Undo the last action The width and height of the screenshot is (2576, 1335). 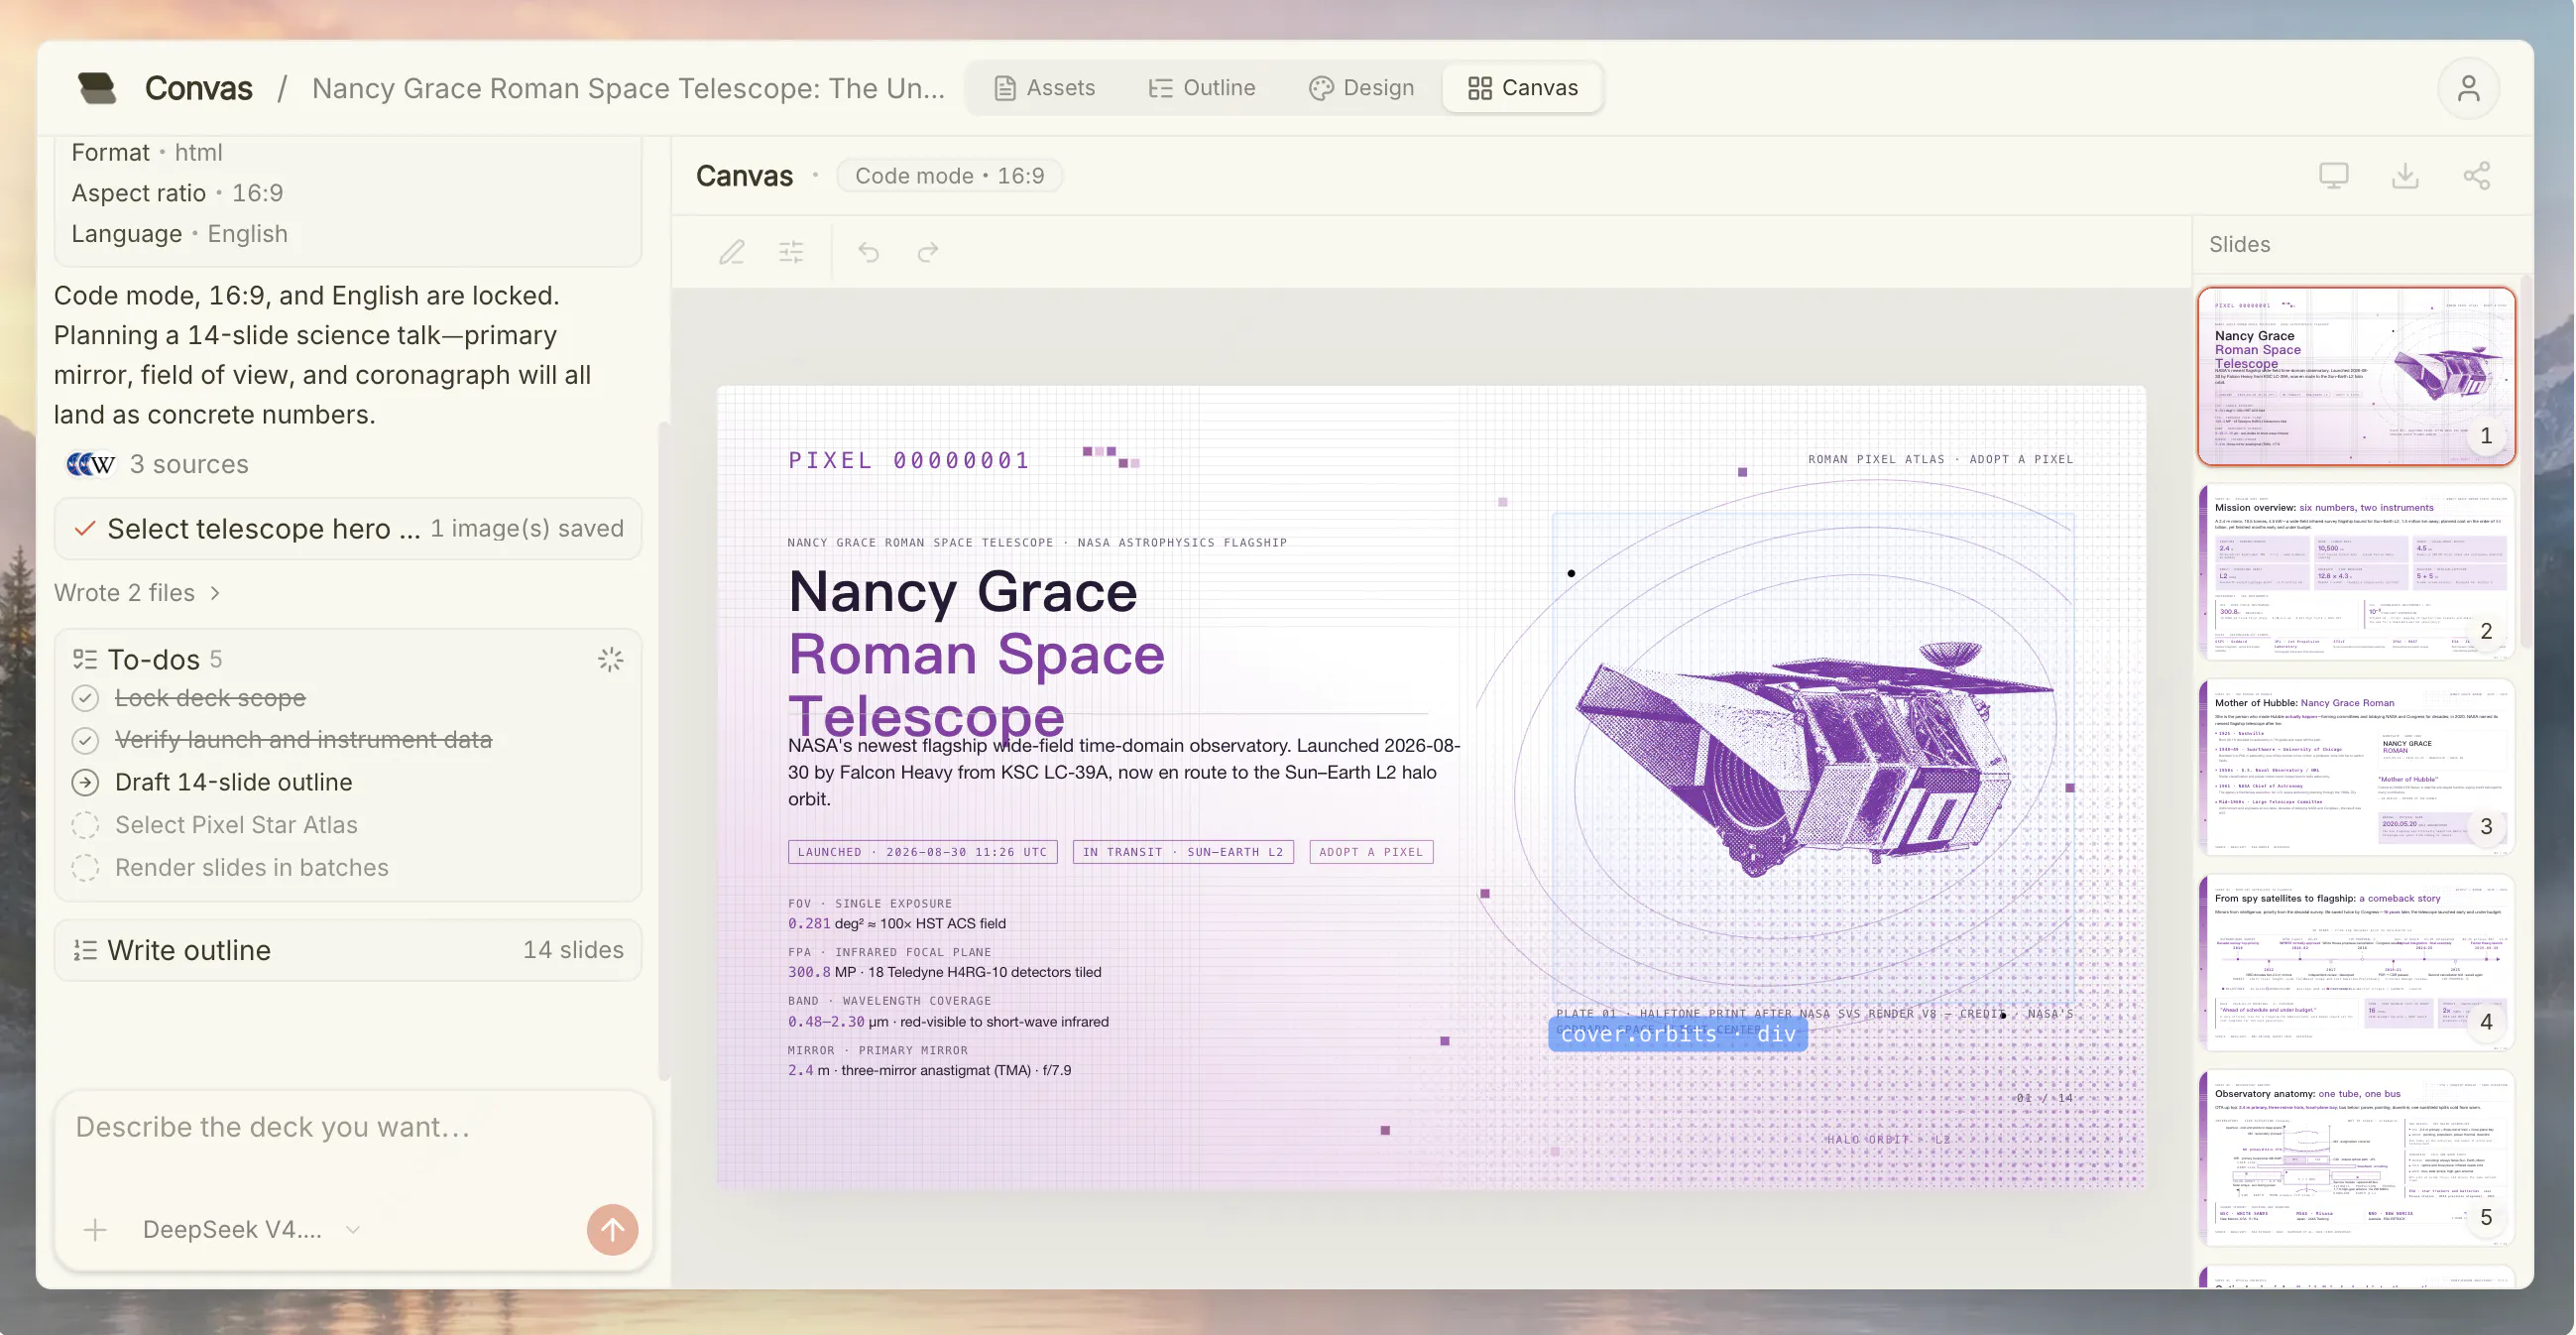[868, 252]
